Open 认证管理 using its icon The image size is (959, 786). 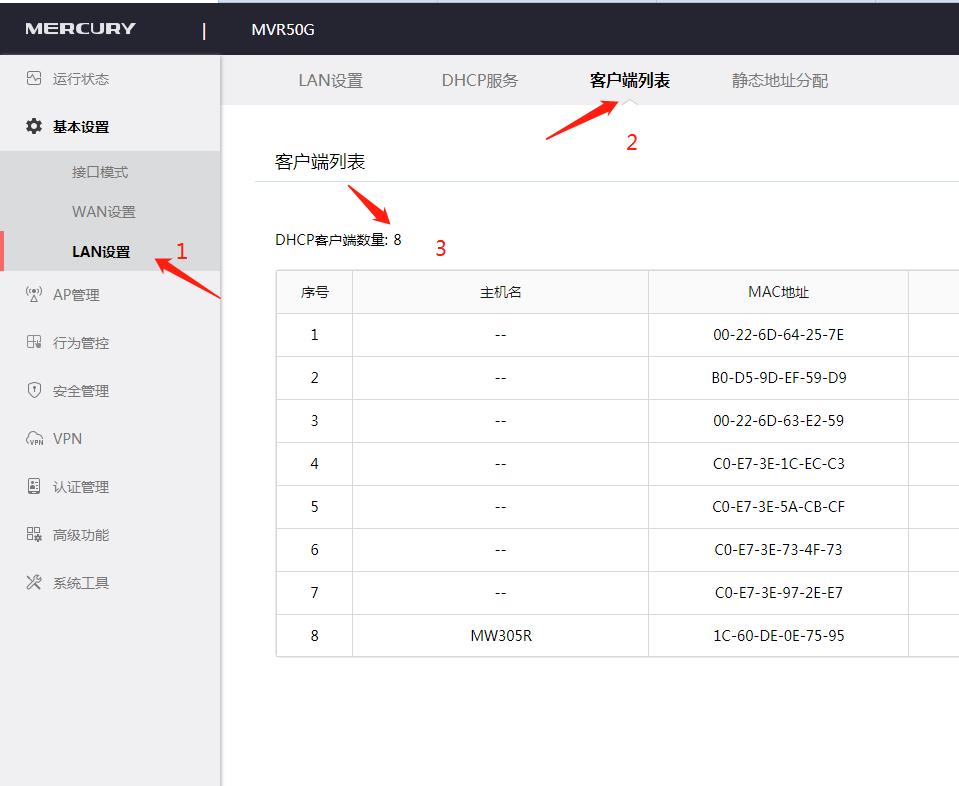tap(33, 486)
